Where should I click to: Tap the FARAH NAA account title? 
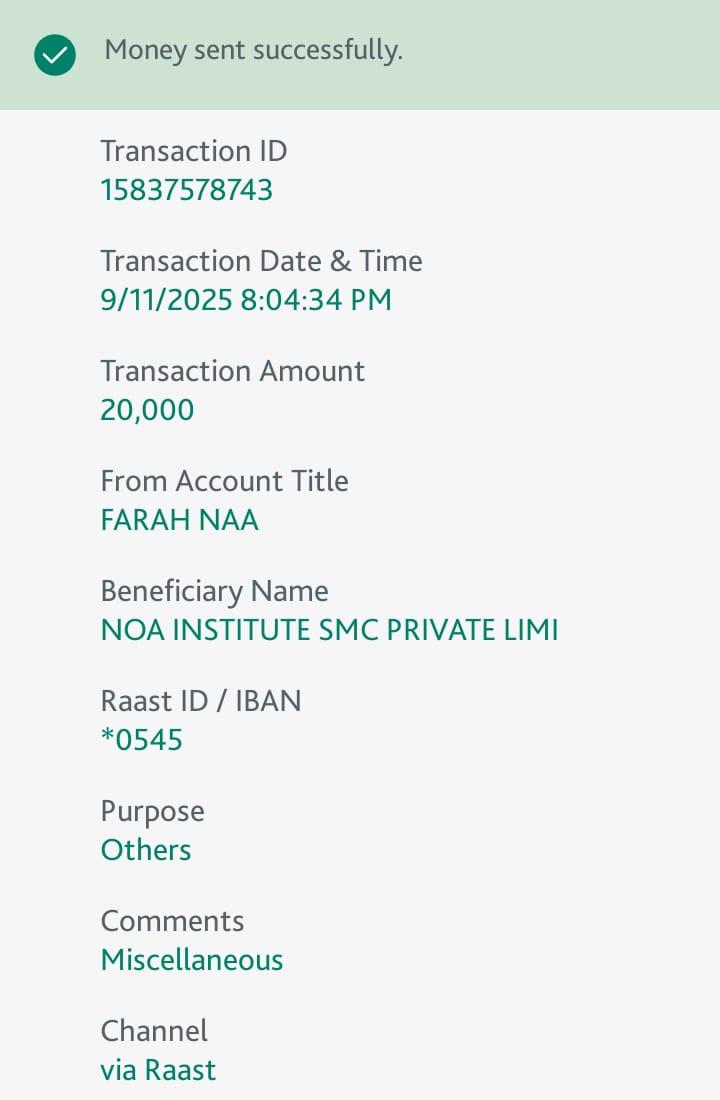[179, 520]
